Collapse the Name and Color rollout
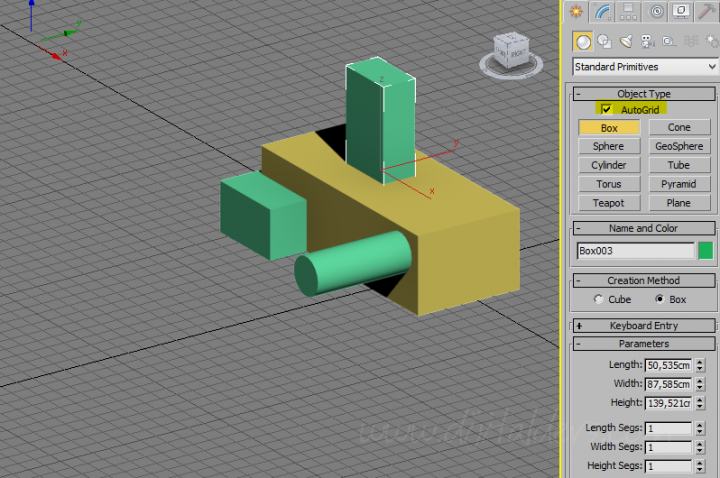Viewport: 720px width, 478px height. (644, 228)
